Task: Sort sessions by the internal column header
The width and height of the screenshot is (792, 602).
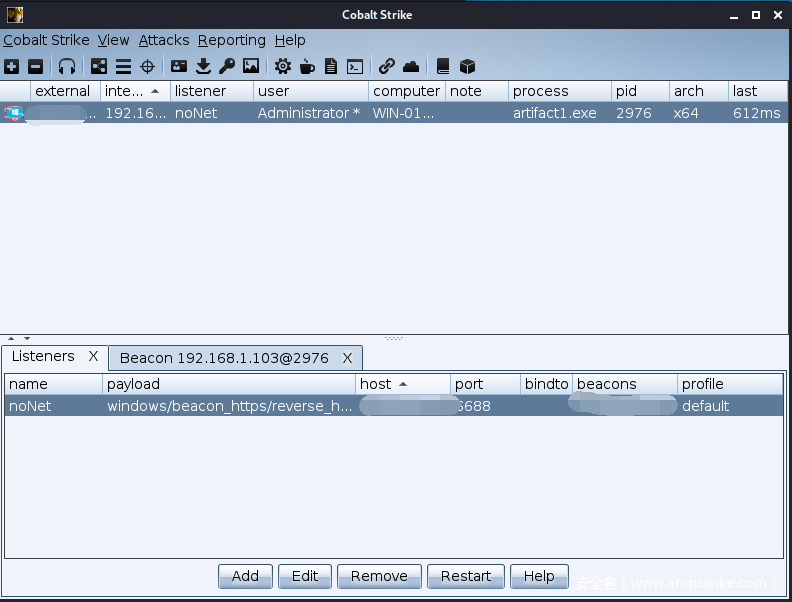Action: pyautogui.click(x=135, y=91)
